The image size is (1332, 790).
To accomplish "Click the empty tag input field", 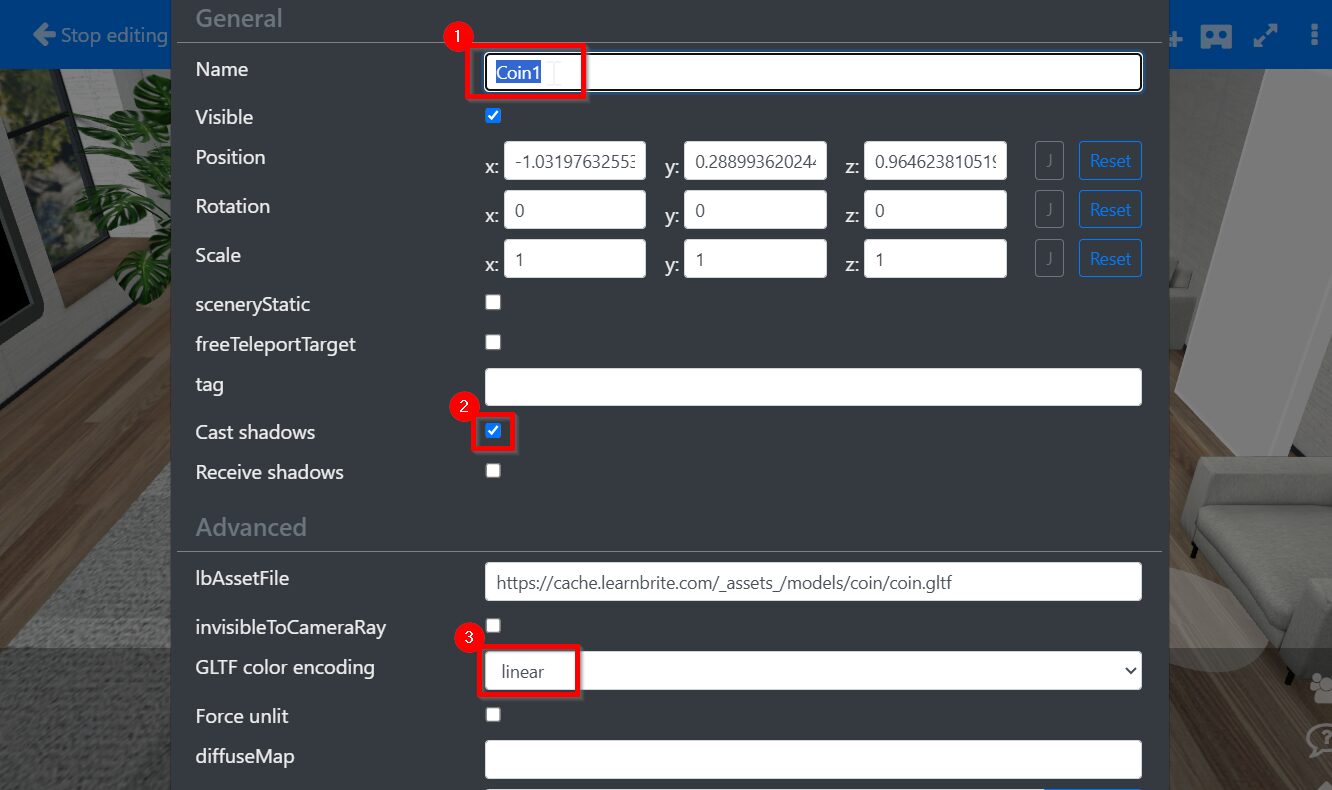I will (812, 387).
